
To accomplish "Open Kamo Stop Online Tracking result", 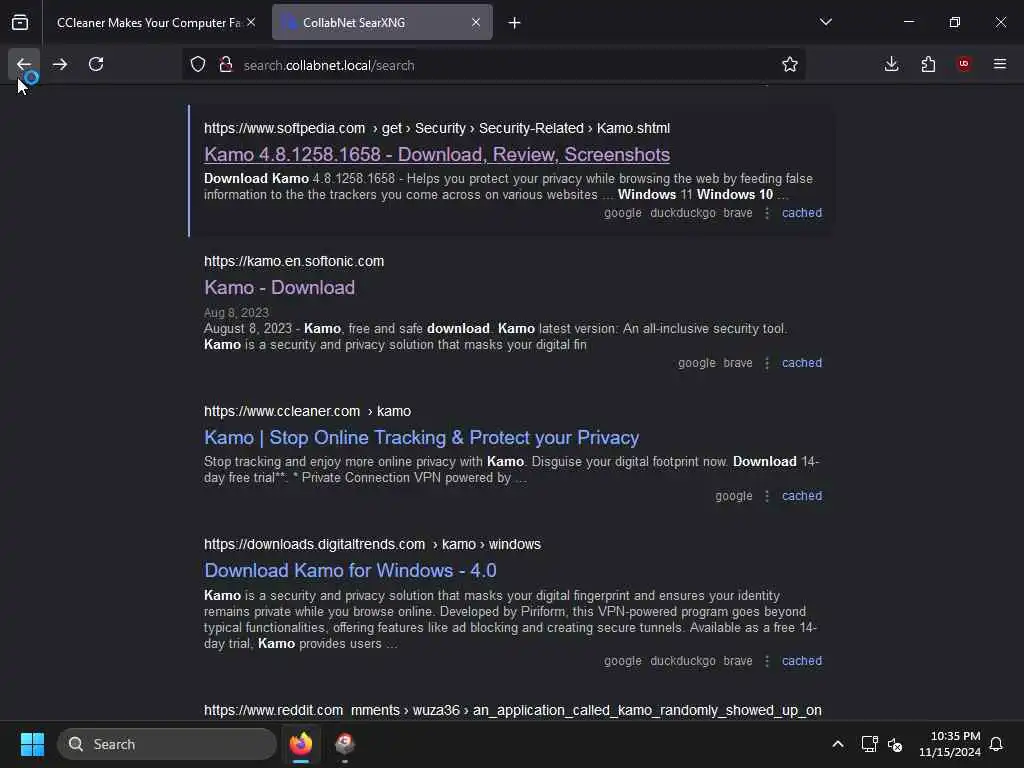I will coord(421,438).
